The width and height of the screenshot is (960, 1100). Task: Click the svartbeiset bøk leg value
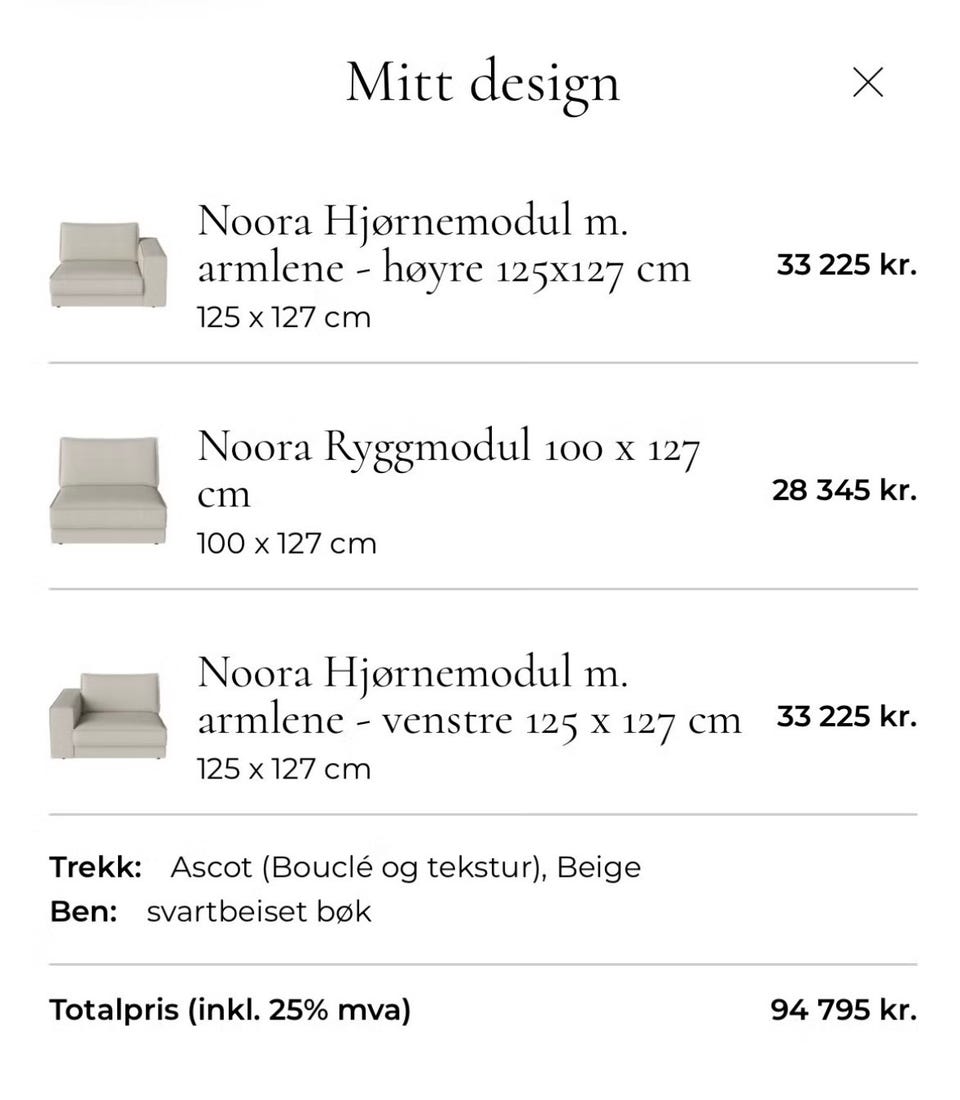click(259, 912)
